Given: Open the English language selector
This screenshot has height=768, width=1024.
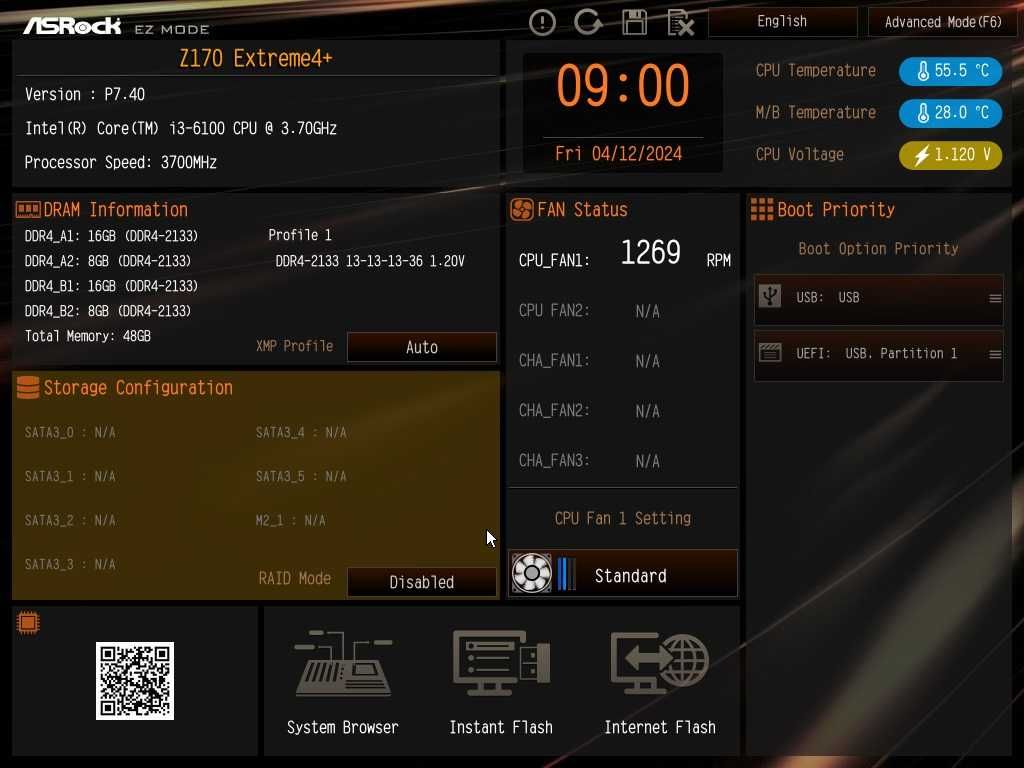Looking at the screenshot, I should click(x=782, y=22).
